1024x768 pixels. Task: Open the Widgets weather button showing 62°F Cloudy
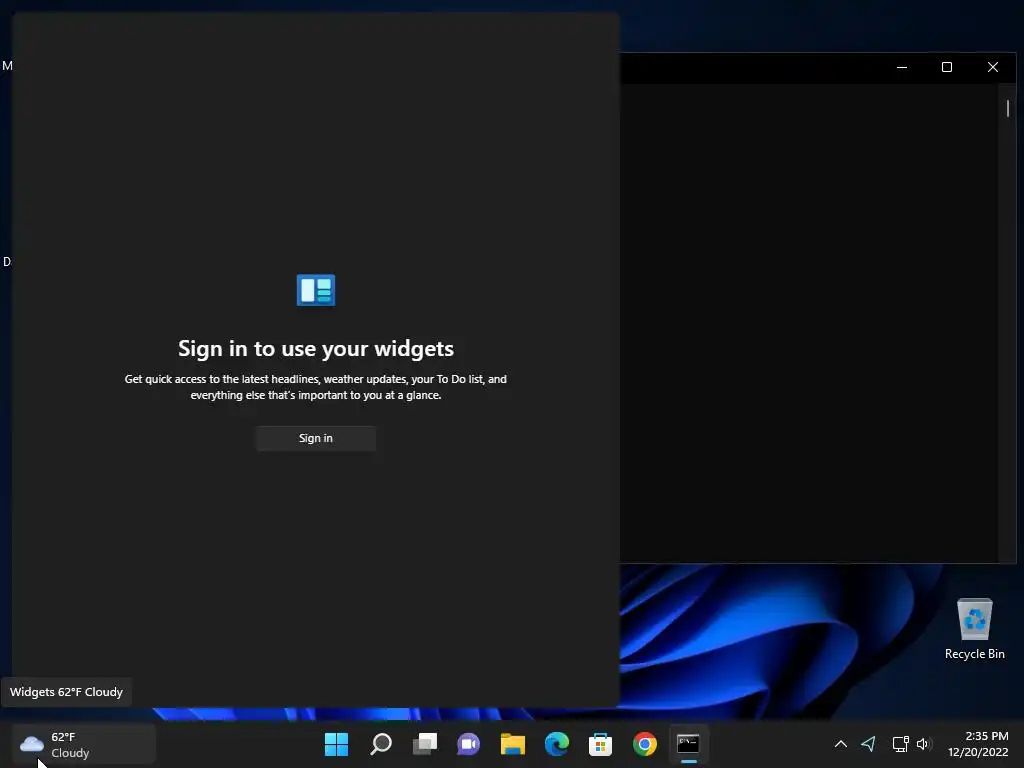[84, 744]
